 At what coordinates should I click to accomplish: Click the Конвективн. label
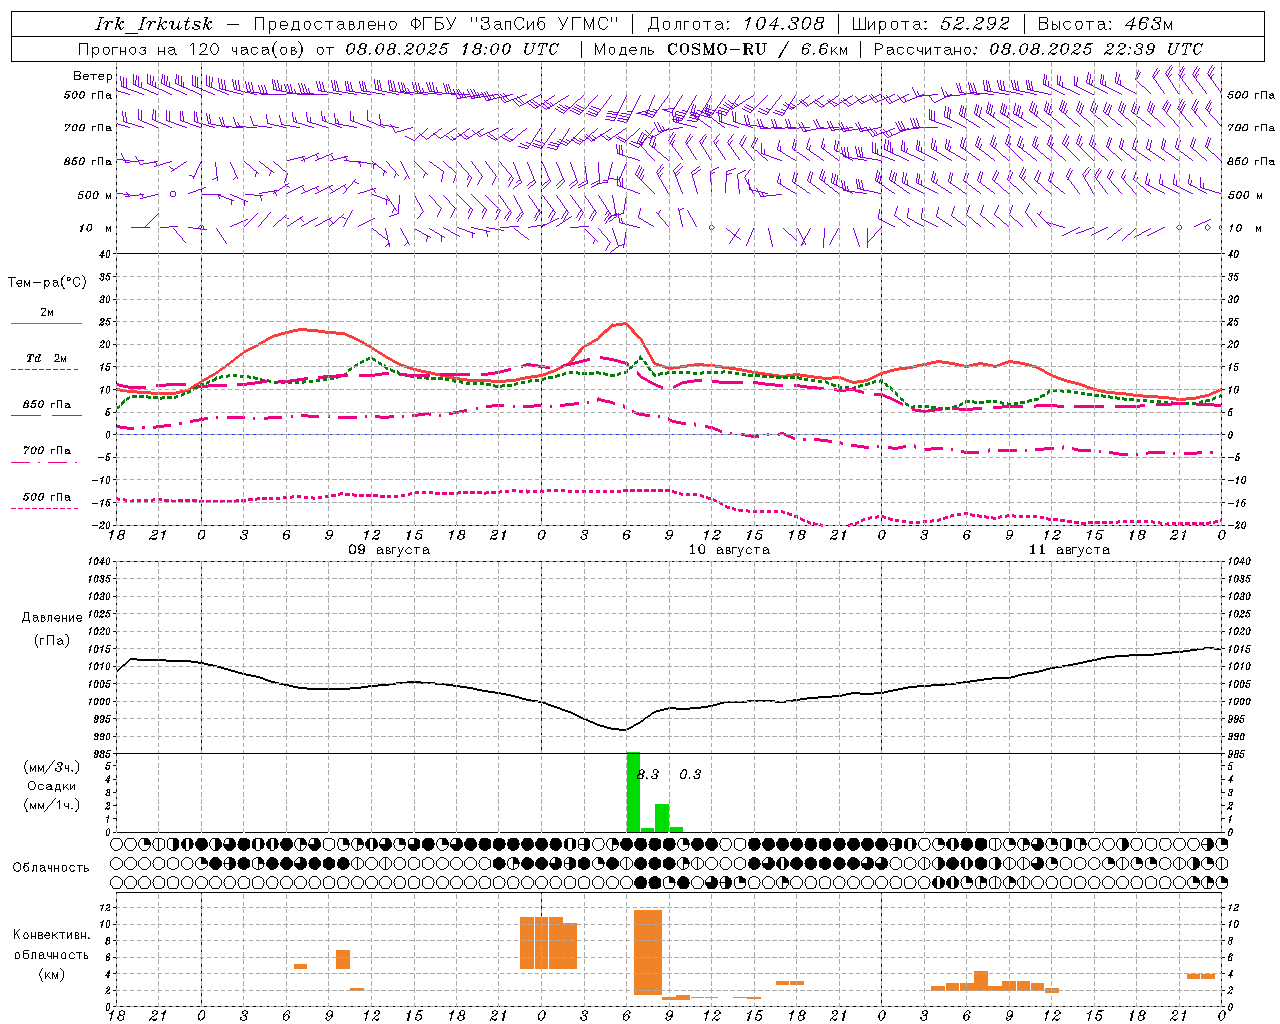coord(52,935)
